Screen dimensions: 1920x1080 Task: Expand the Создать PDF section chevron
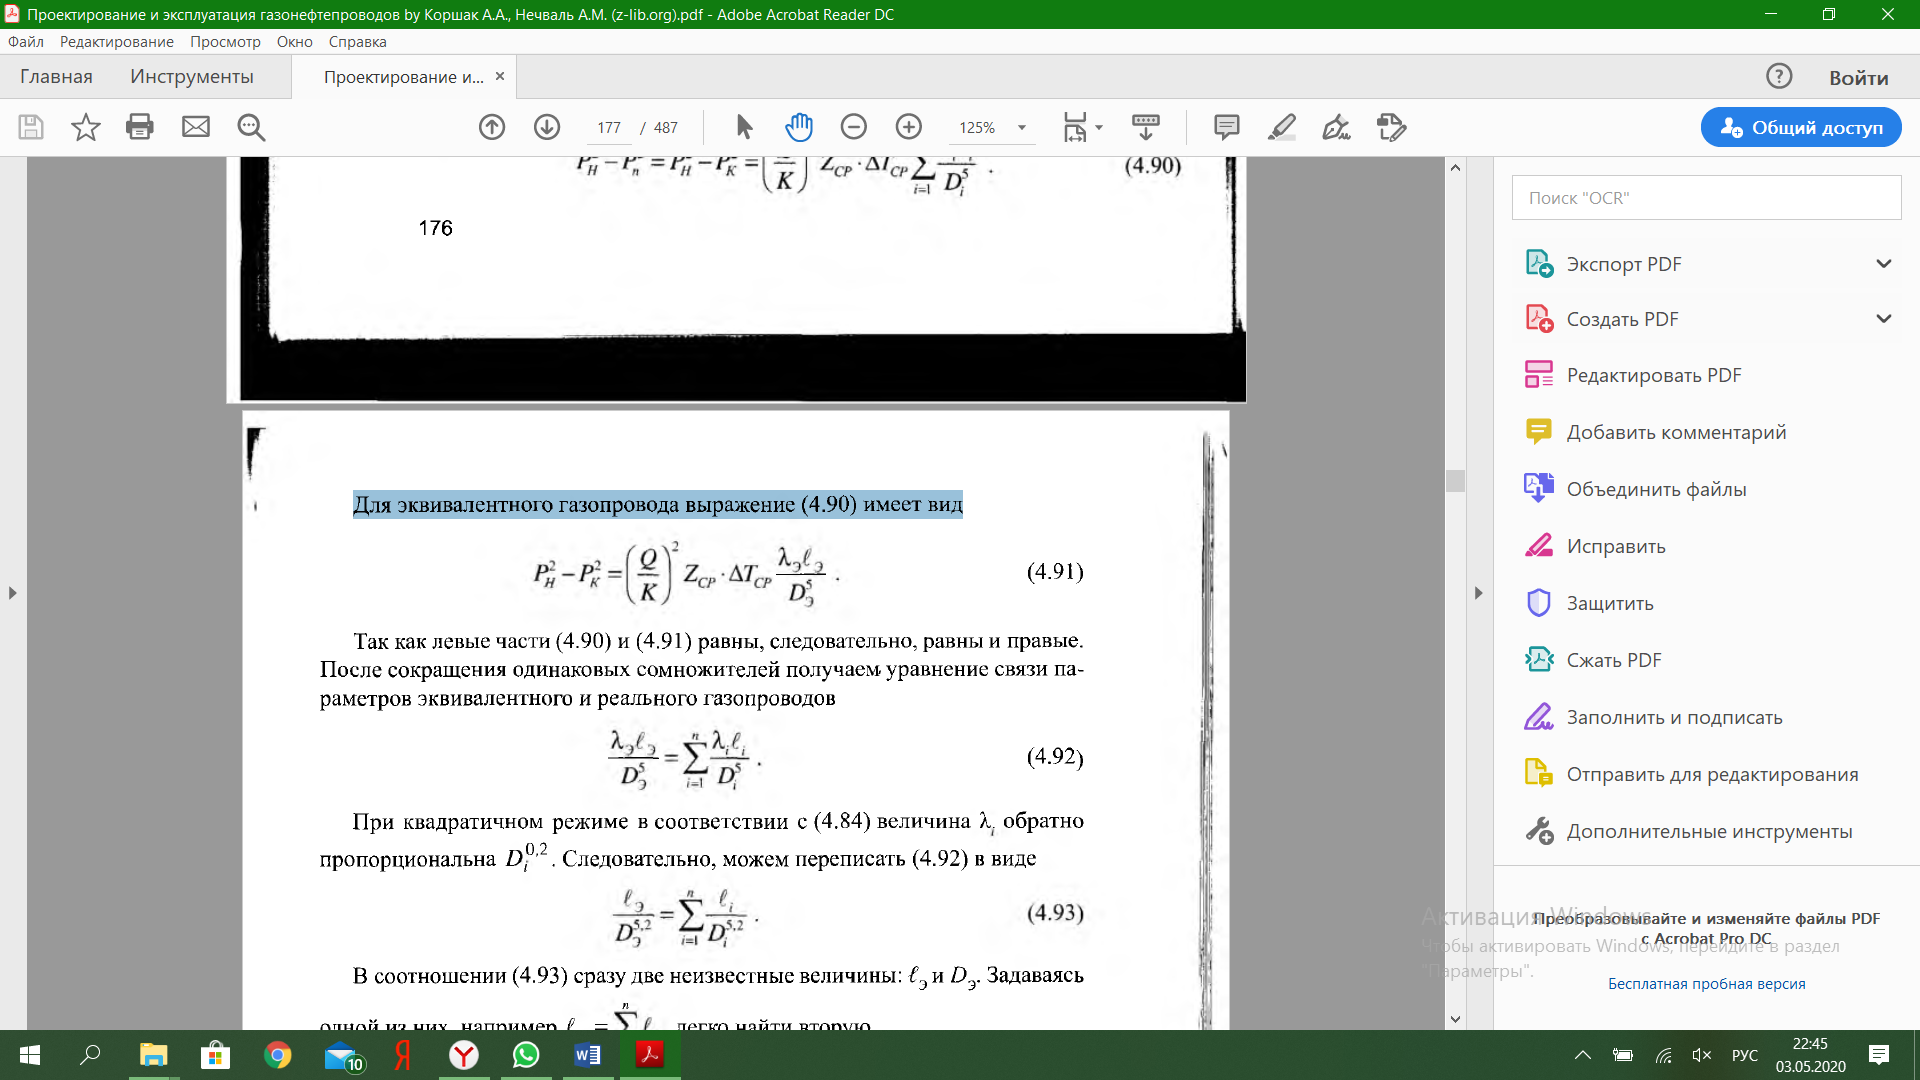[x=1884, y=319]
